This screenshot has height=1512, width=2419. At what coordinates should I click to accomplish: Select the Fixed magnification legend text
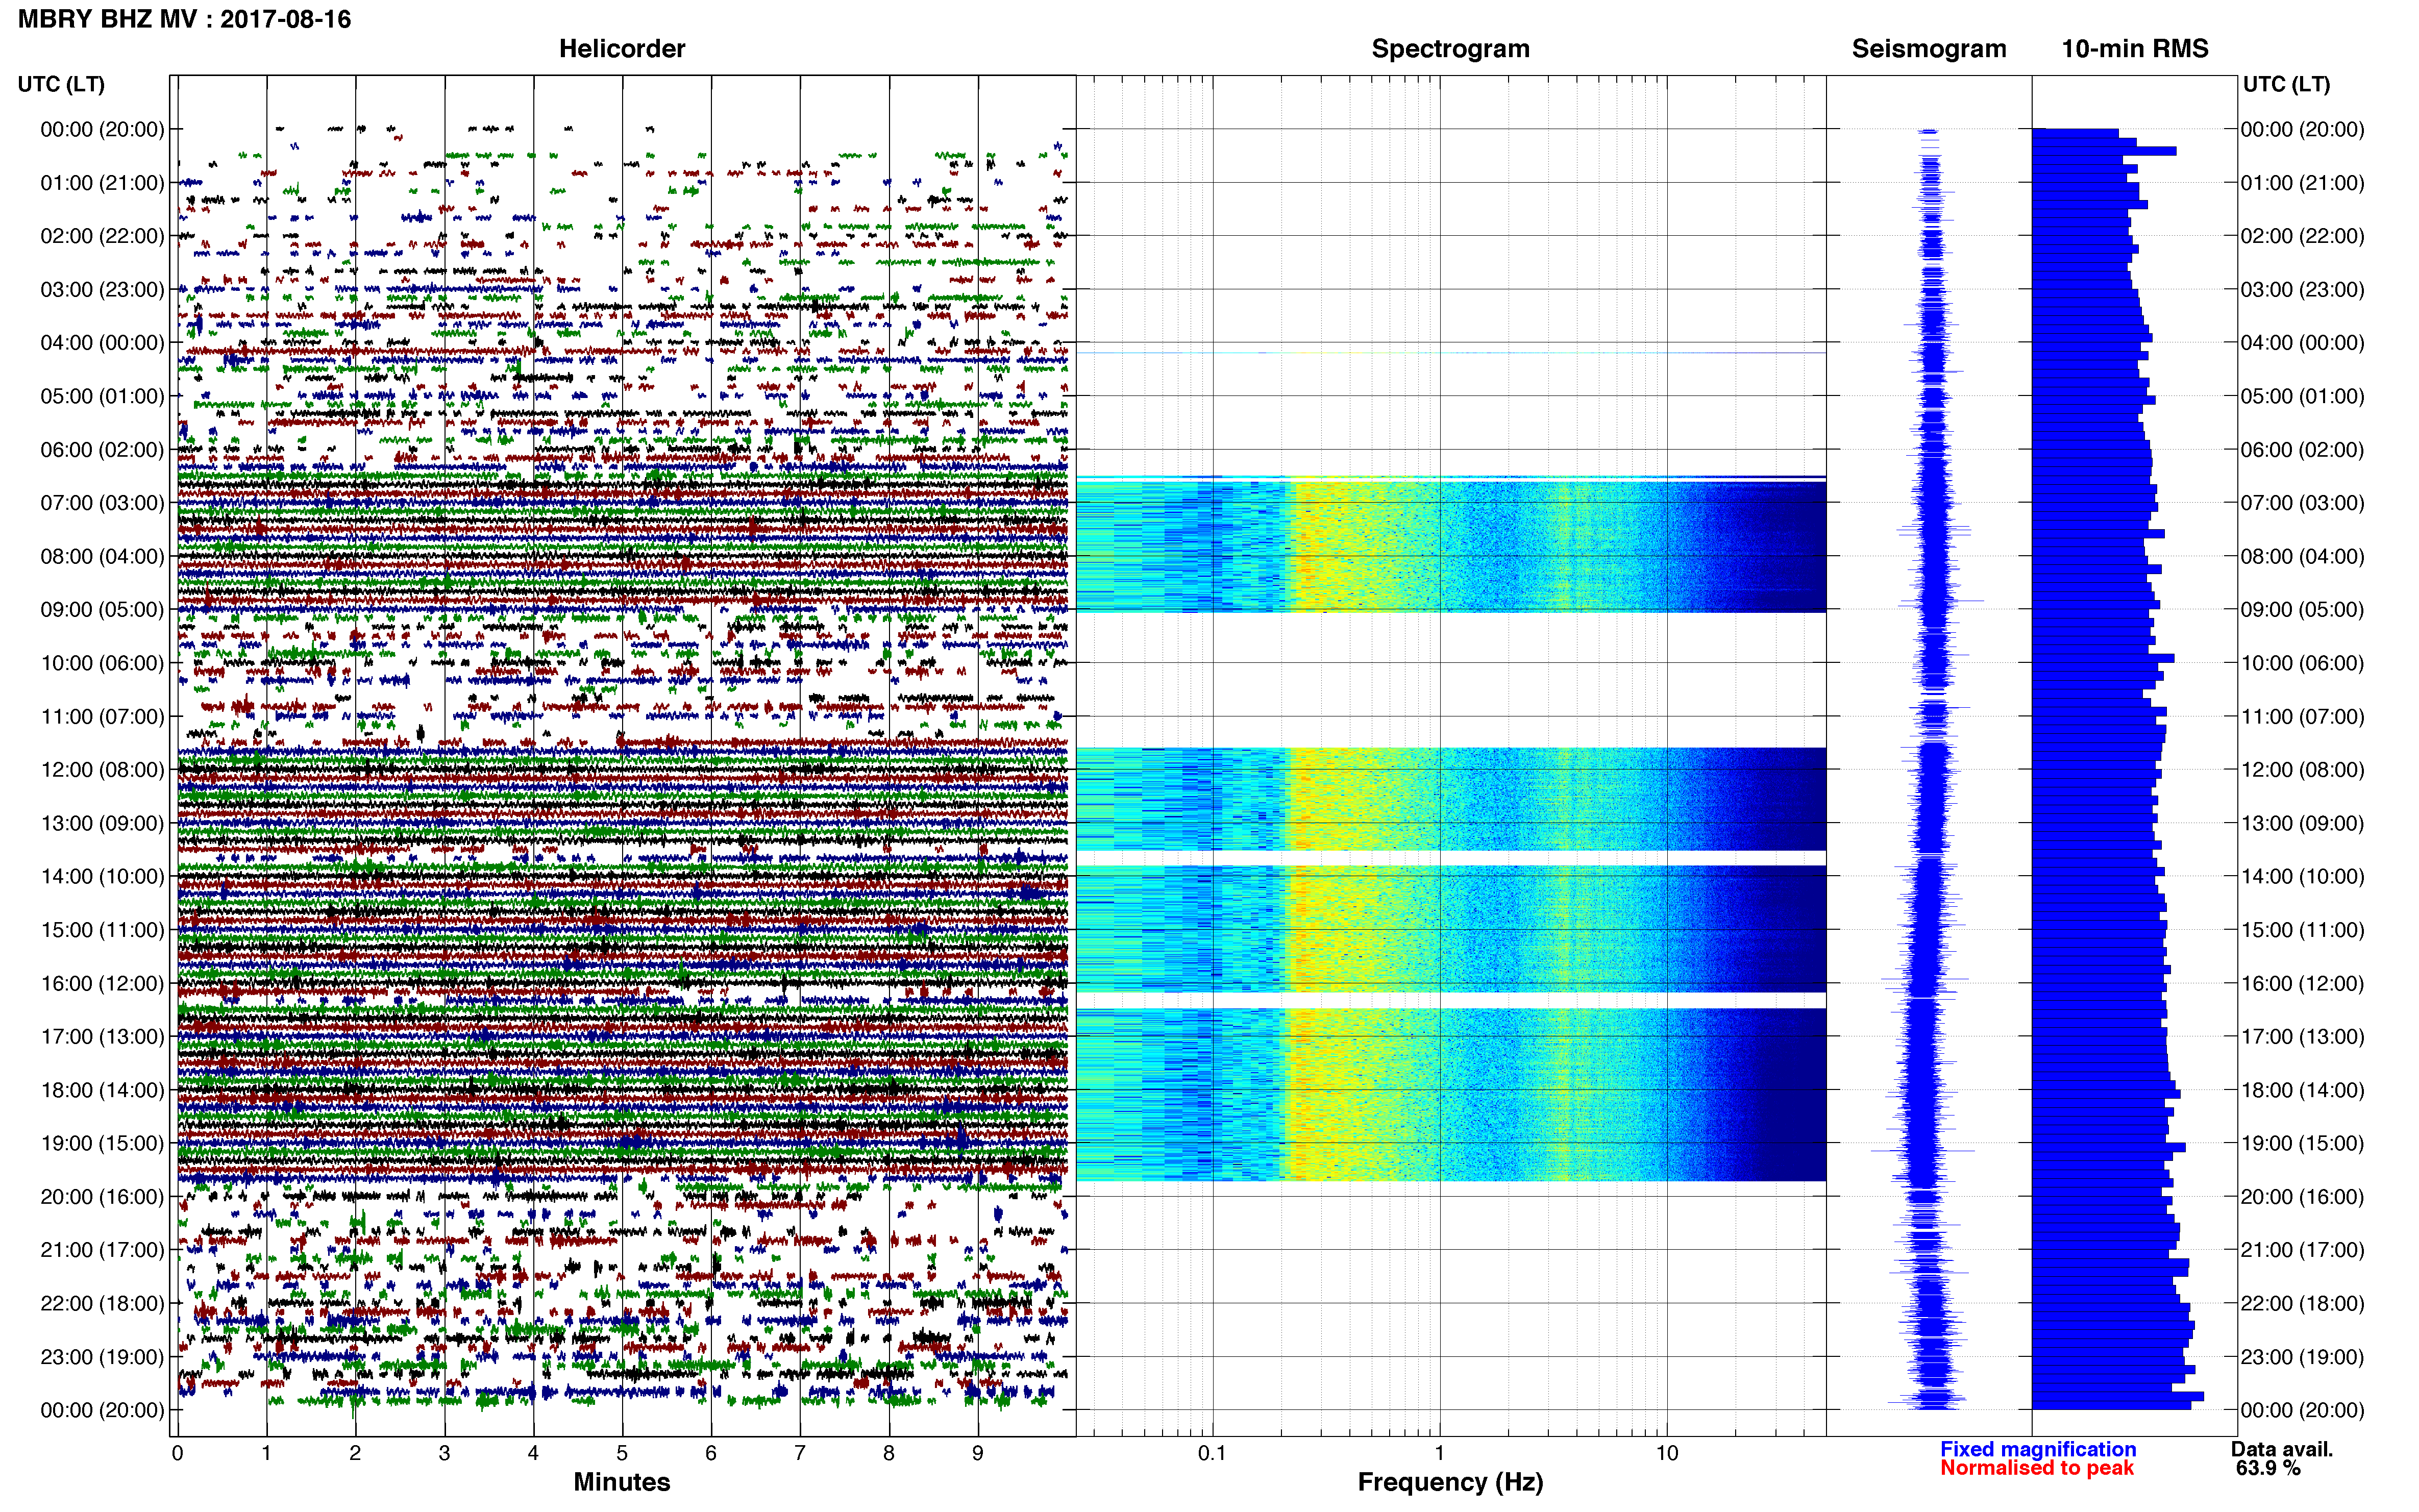coord(2037,1449)
